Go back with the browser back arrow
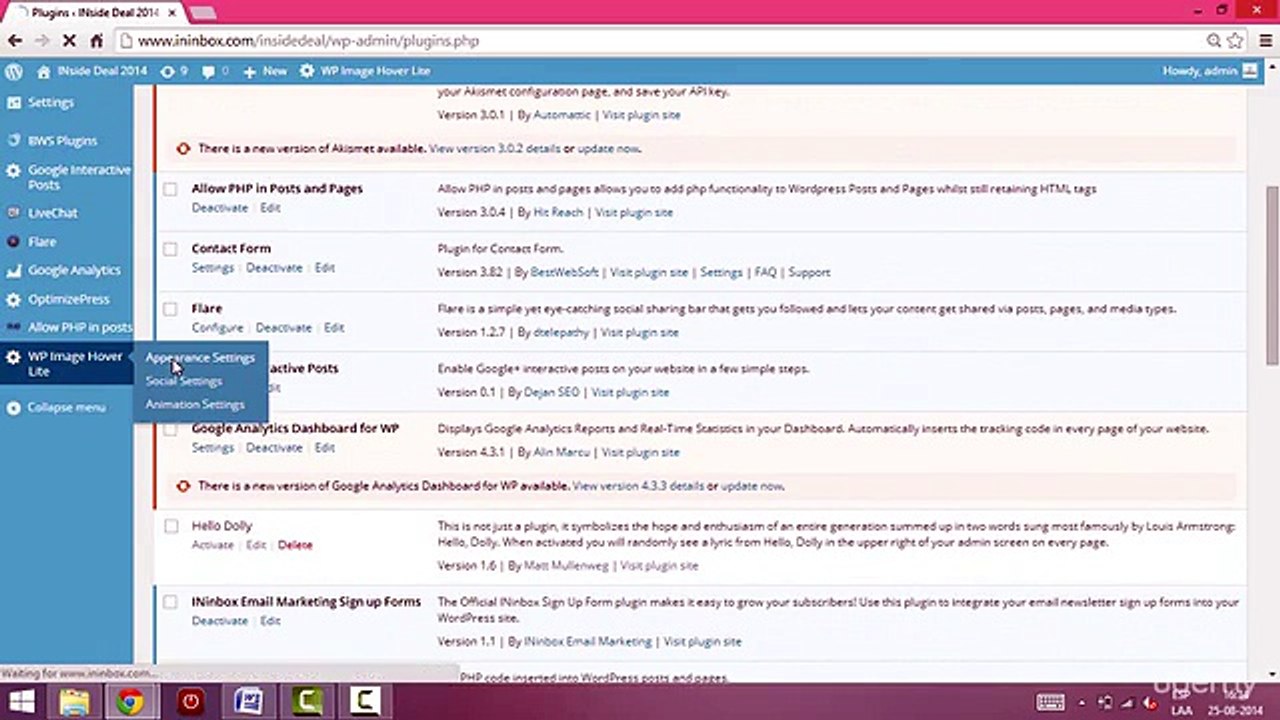 click(x=15, y=41)
